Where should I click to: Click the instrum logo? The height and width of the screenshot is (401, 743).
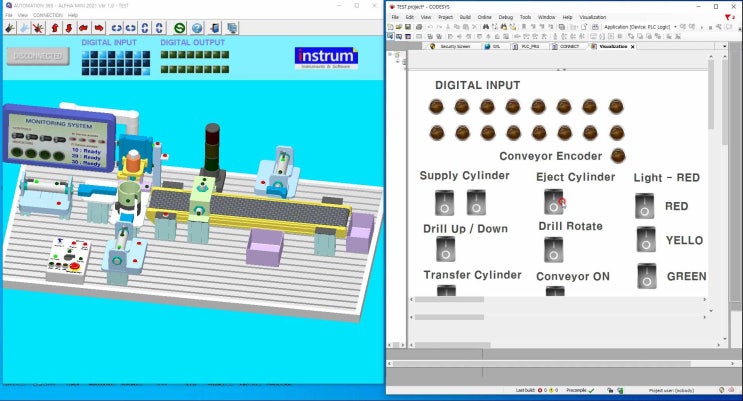326,57
